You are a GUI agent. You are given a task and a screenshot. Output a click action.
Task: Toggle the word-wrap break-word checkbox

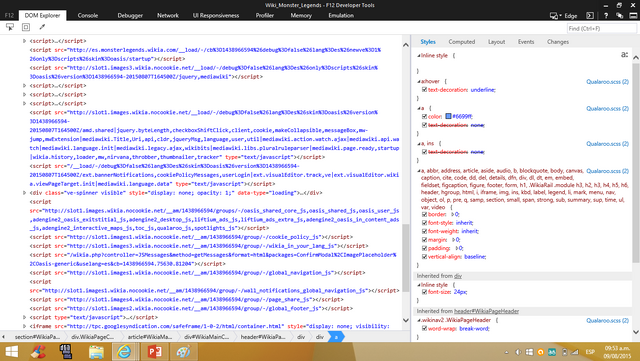(424, 328)
